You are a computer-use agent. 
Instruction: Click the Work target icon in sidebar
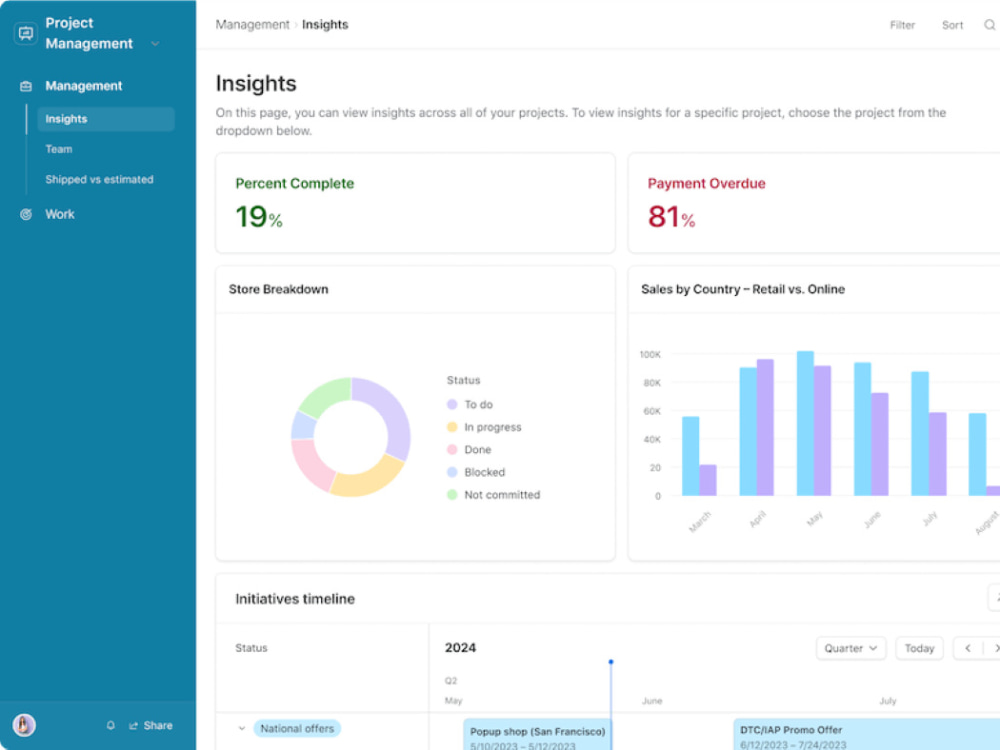(26, 214)
